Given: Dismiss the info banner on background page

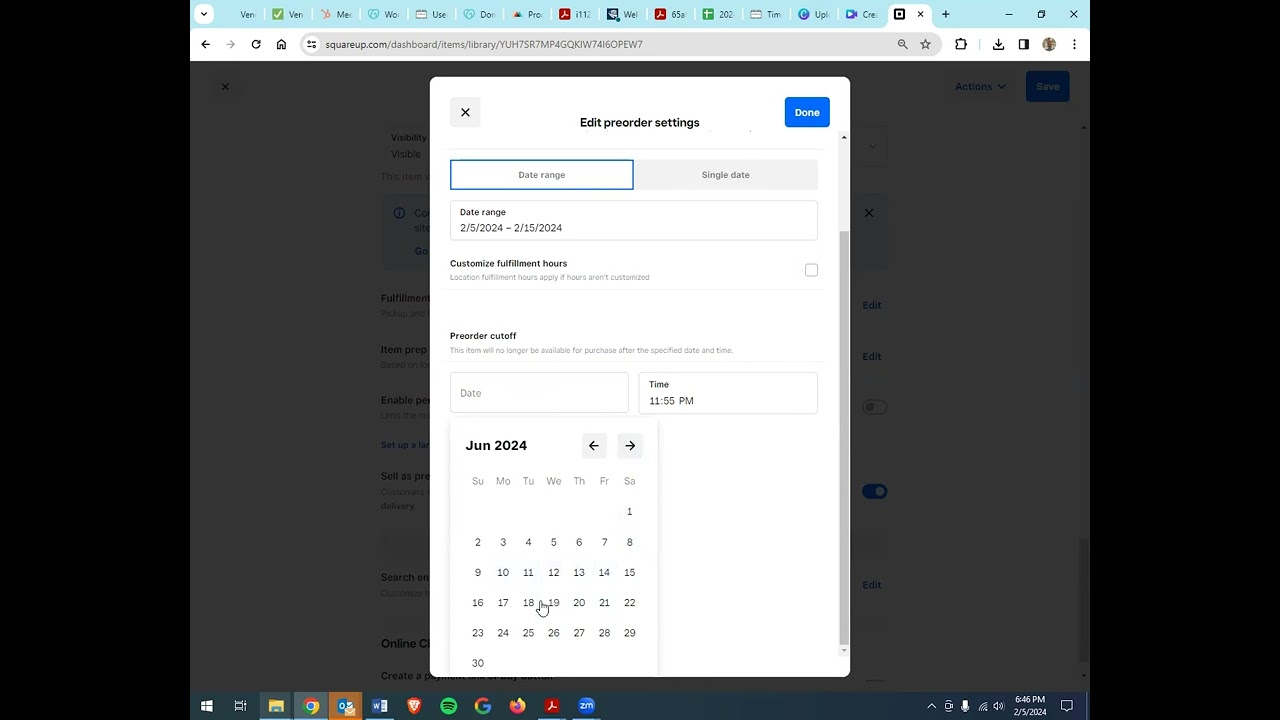Looking at the screenshot, I should (x=869, y=213).
